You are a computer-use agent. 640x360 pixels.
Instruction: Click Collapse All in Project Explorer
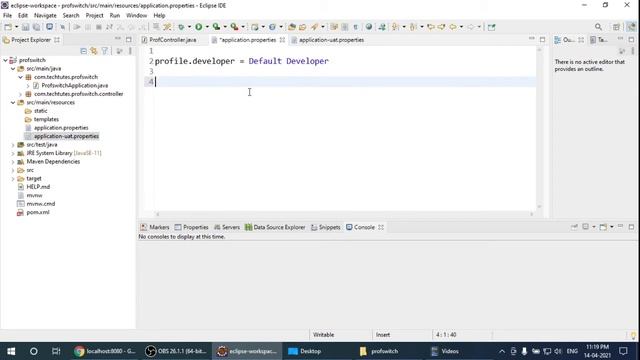(x=83, y=51)
